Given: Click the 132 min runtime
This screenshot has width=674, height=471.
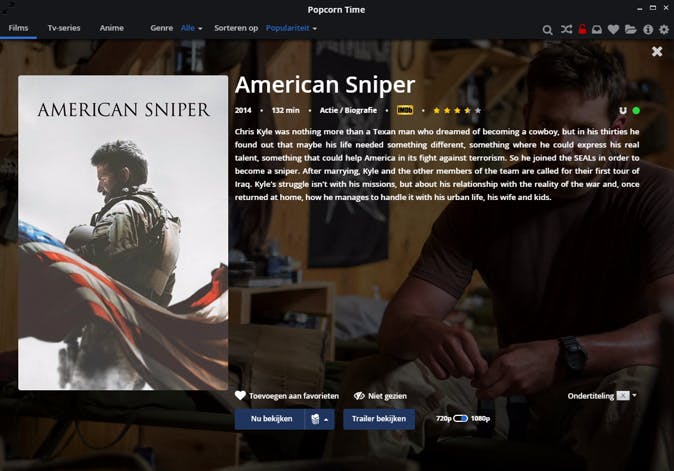Looking at the screenshot, I should 285,110.
